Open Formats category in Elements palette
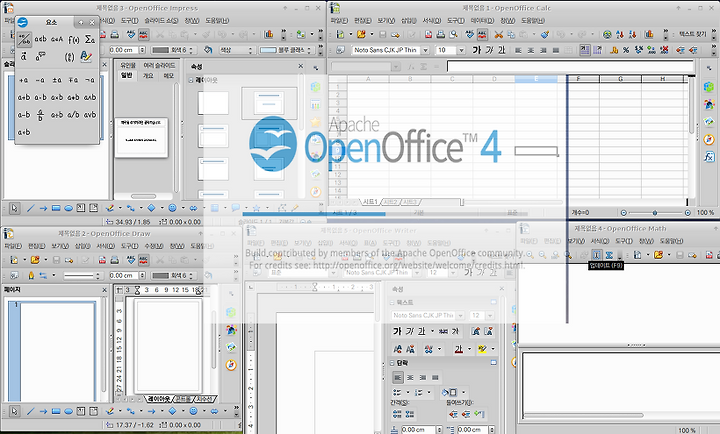The width and height of the screenshot is (720, 434). [86, 56]
